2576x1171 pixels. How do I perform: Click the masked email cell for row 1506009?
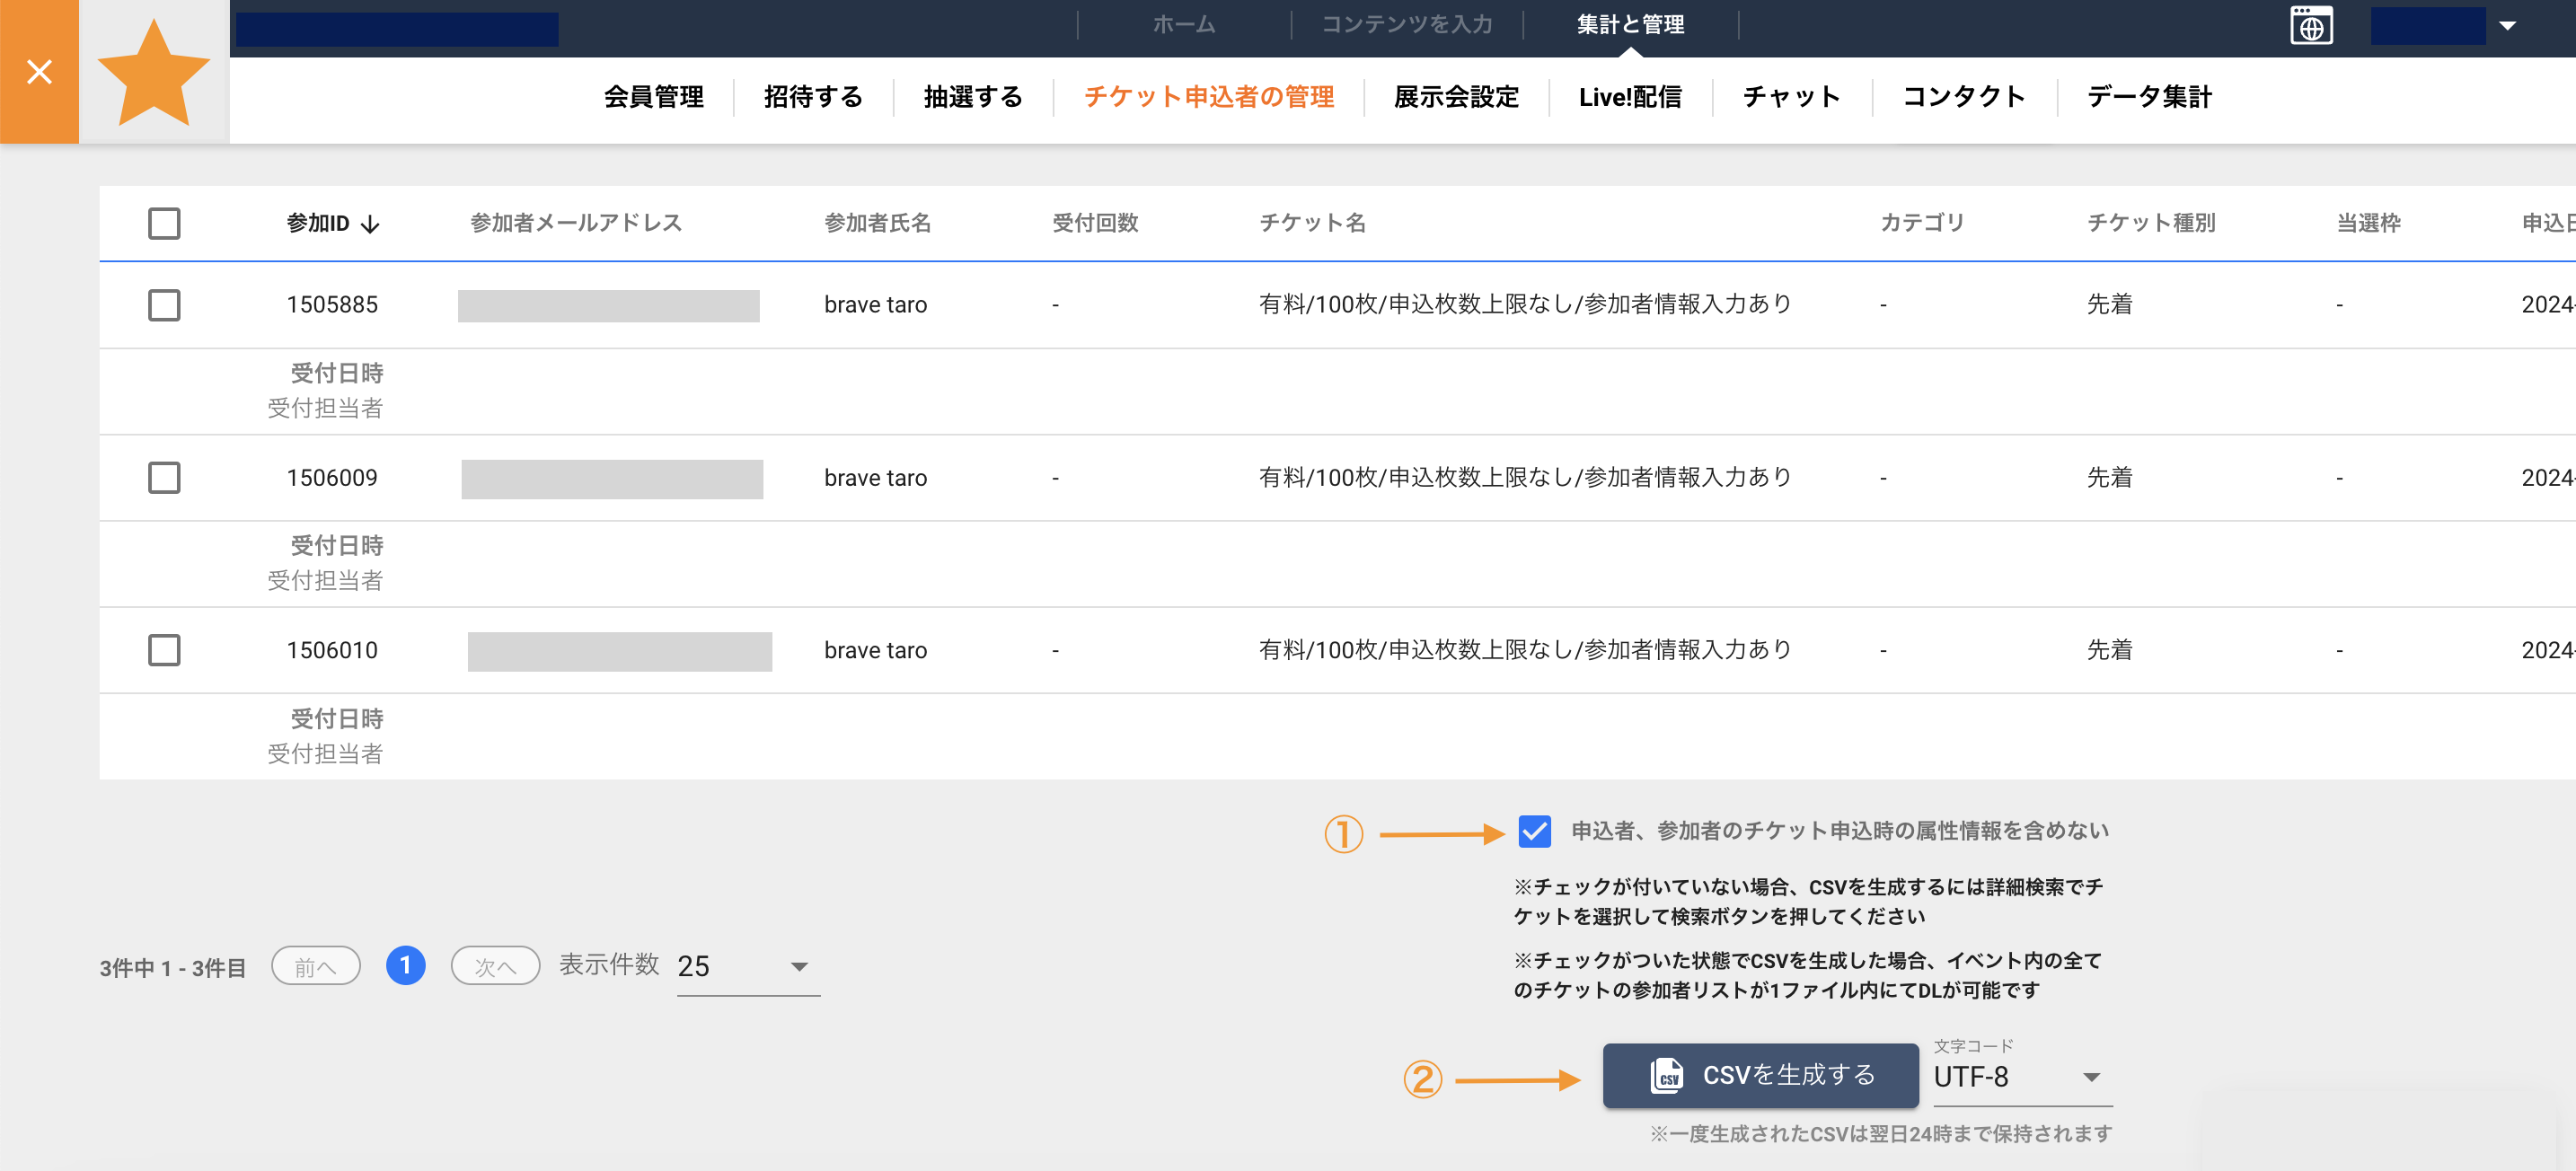[x=612, y=479]
